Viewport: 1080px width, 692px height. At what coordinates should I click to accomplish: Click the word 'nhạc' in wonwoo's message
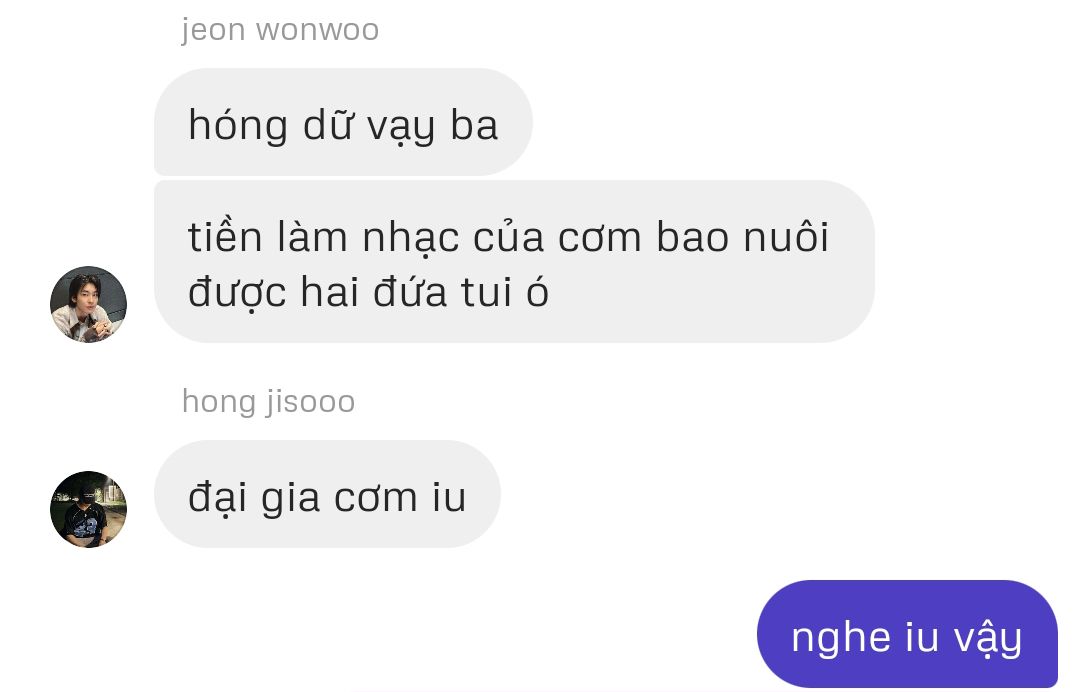point(411,238)
